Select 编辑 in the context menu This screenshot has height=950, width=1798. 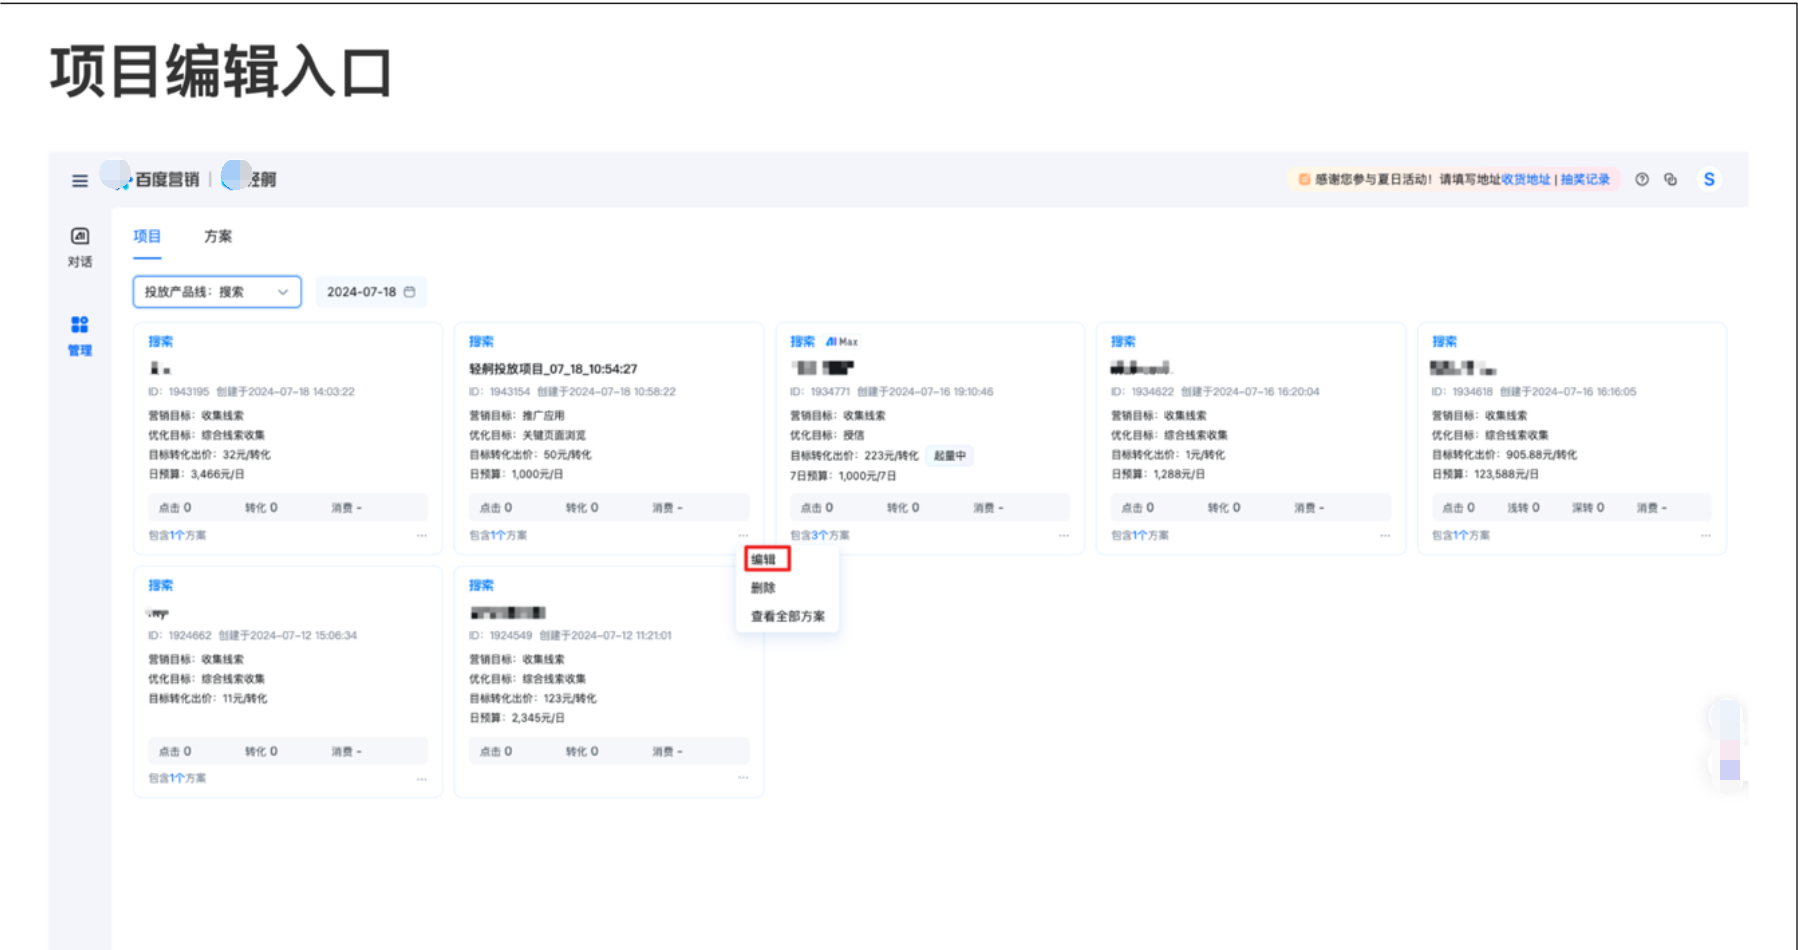(x=766, y=559)
